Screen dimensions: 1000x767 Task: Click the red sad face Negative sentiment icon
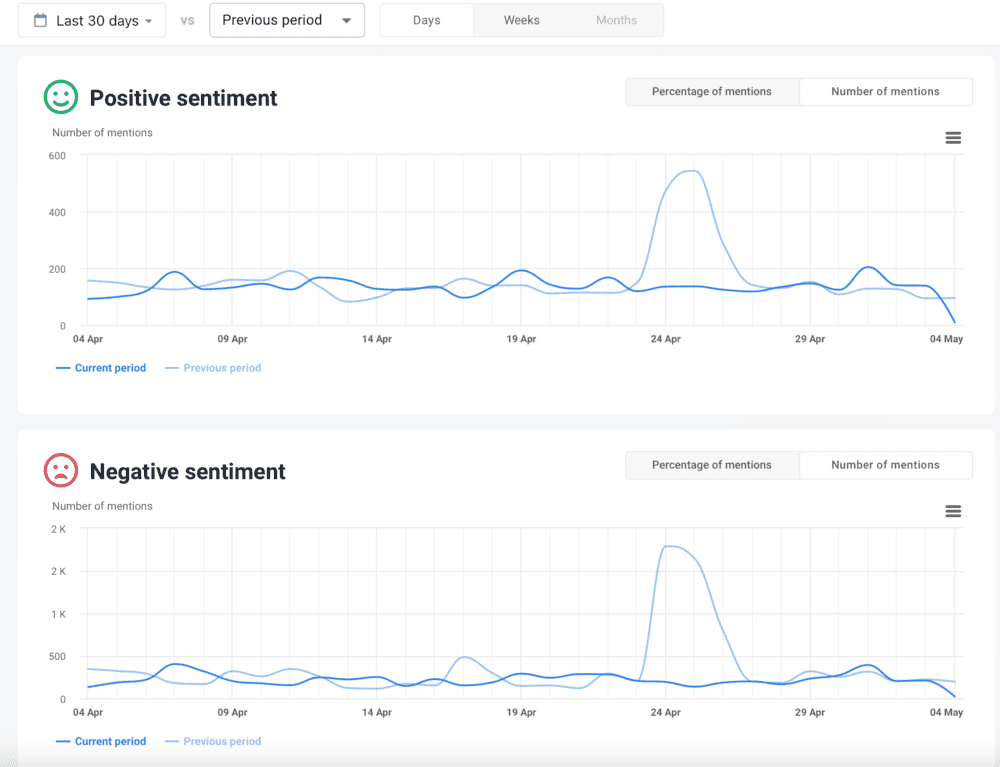61,471
